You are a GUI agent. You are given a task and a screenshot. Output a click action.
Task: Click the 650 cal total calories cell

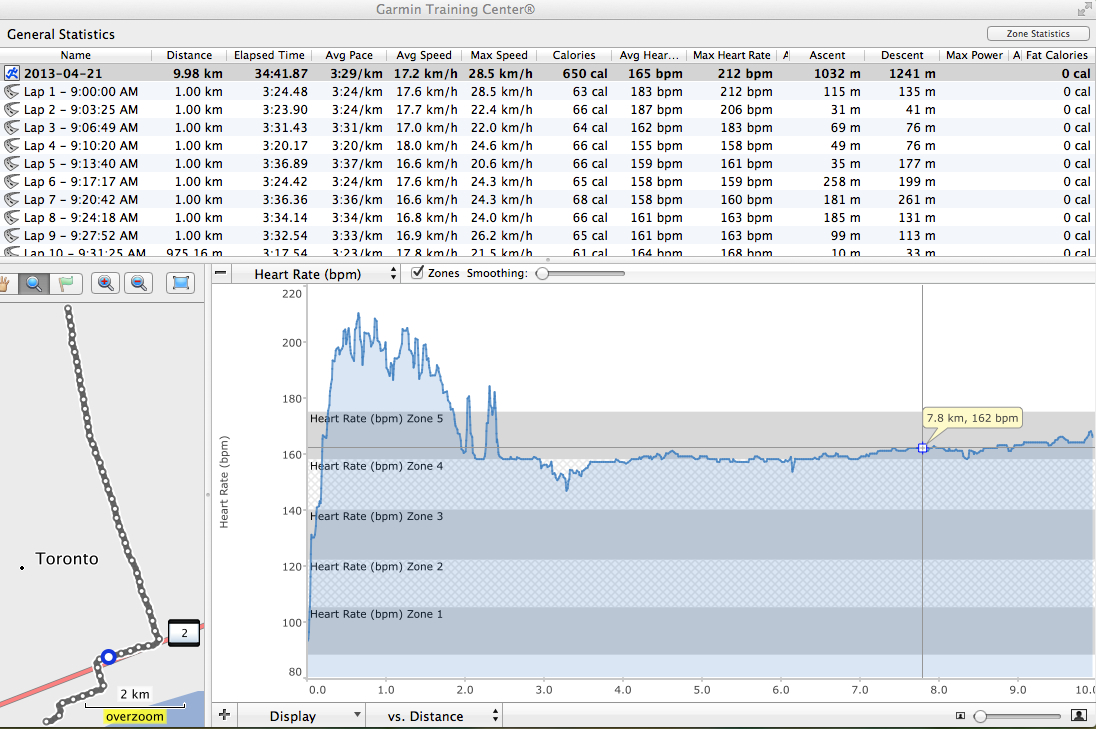pyautogui.click(x=585, y=73)
